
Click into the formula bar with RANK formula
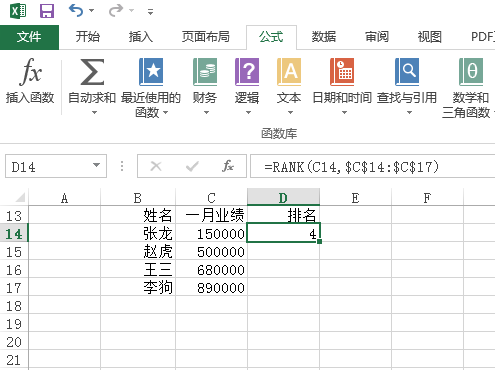(x=372, y=166)
